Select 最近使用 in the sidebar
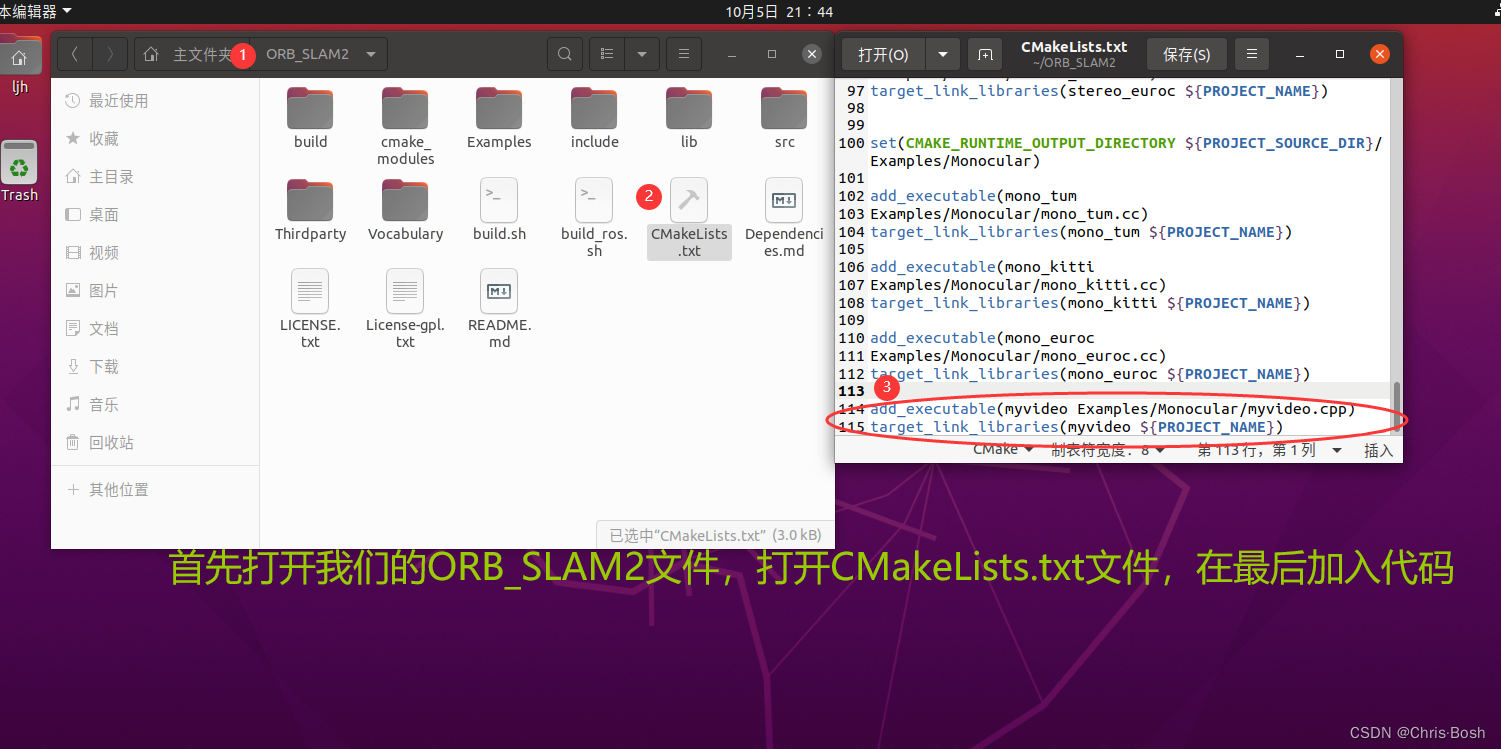1501x749 pixels. pos(155,100)
